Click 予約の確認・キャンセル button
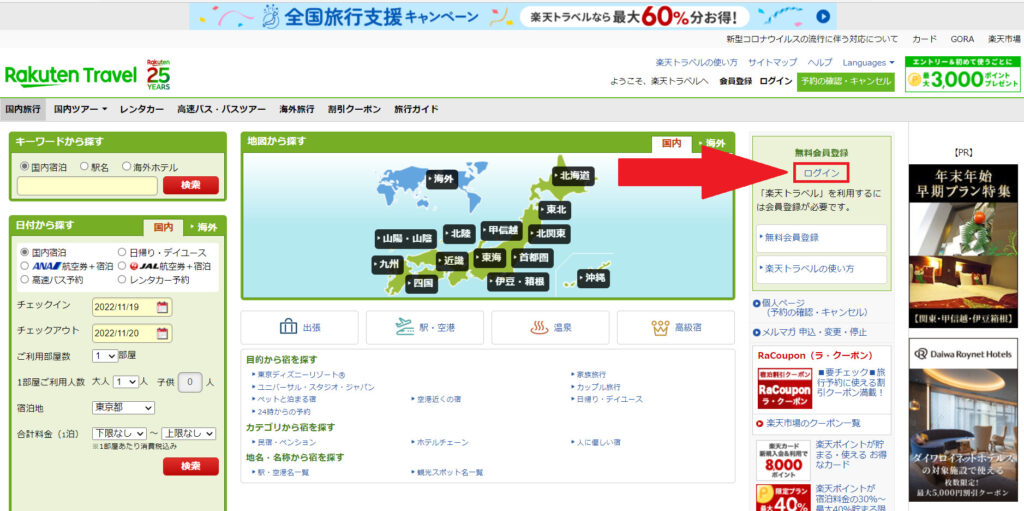 846,82
